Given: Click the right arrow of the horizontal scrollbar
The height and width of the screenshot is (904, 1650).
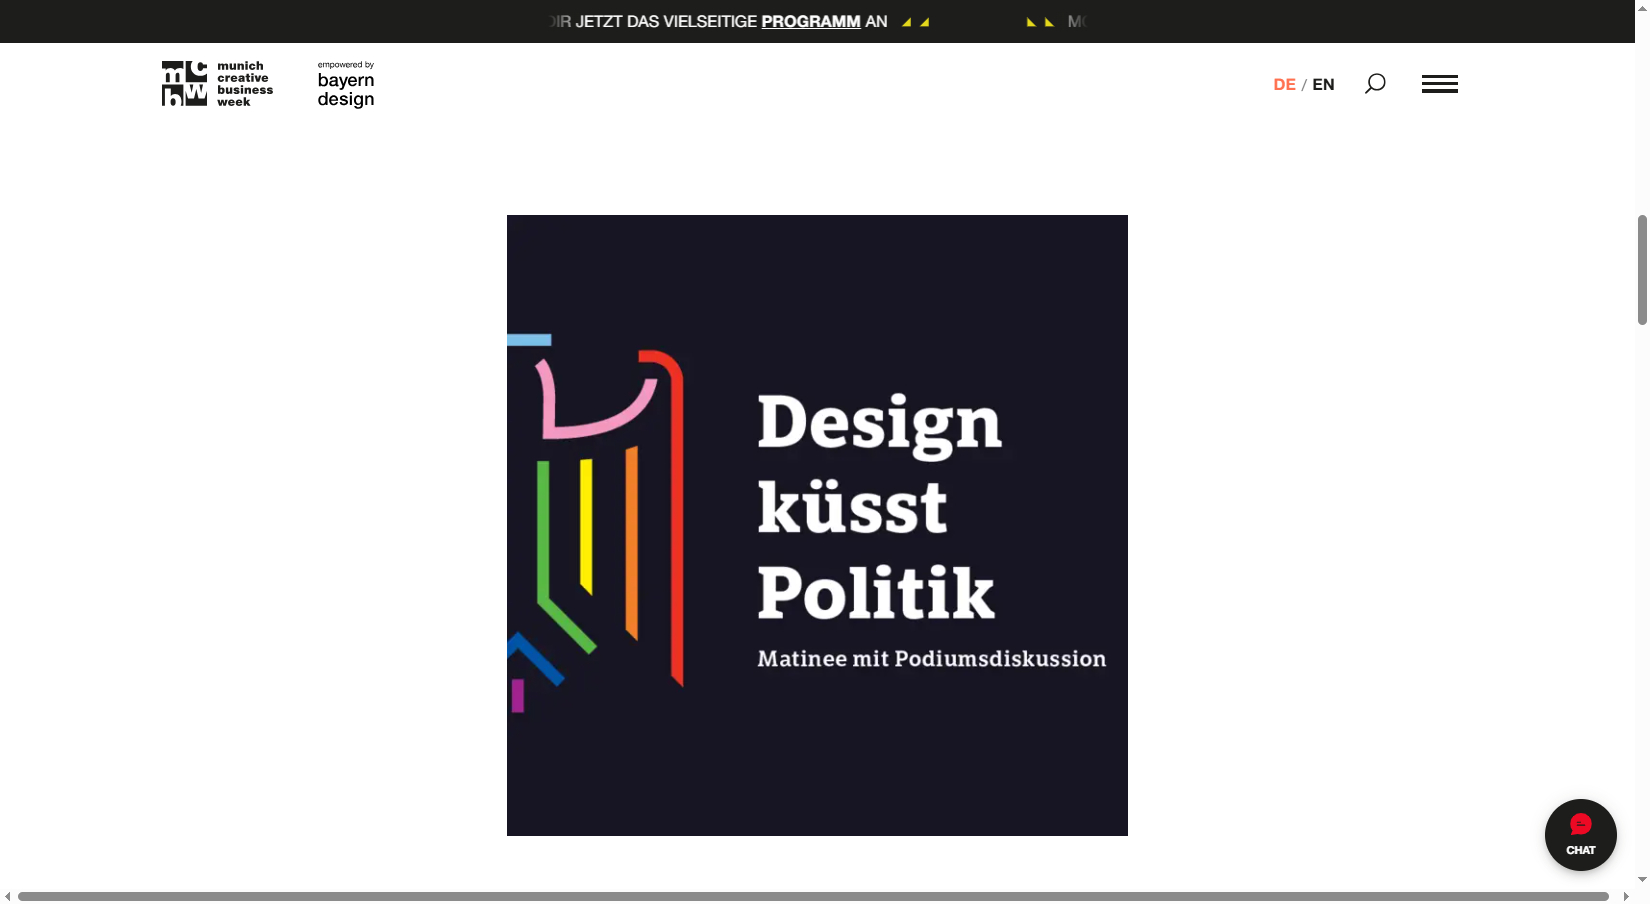Looking at the screenshot, I should (x=1626, y=897).
